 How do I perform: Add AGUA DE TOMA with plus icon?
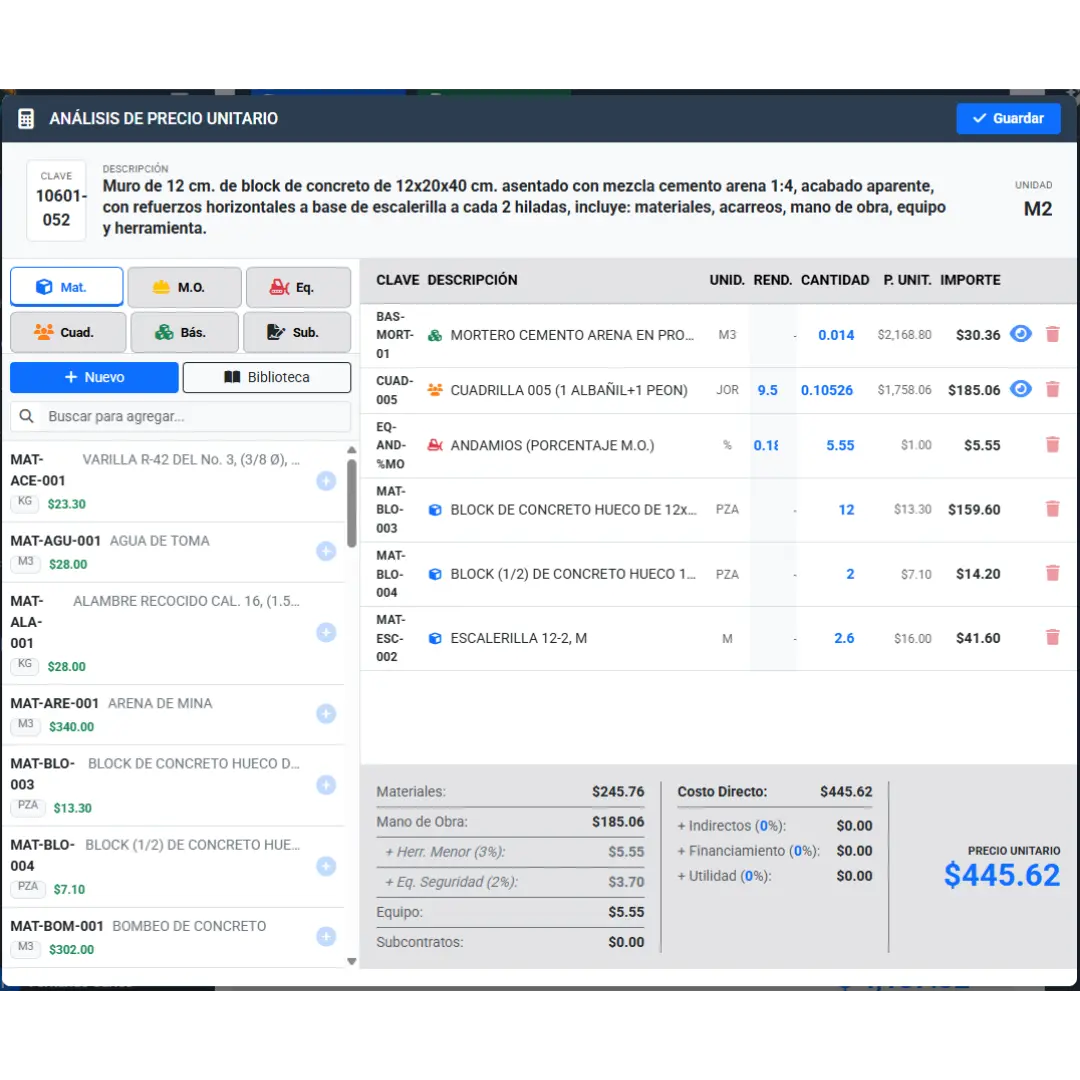(326, 551)
